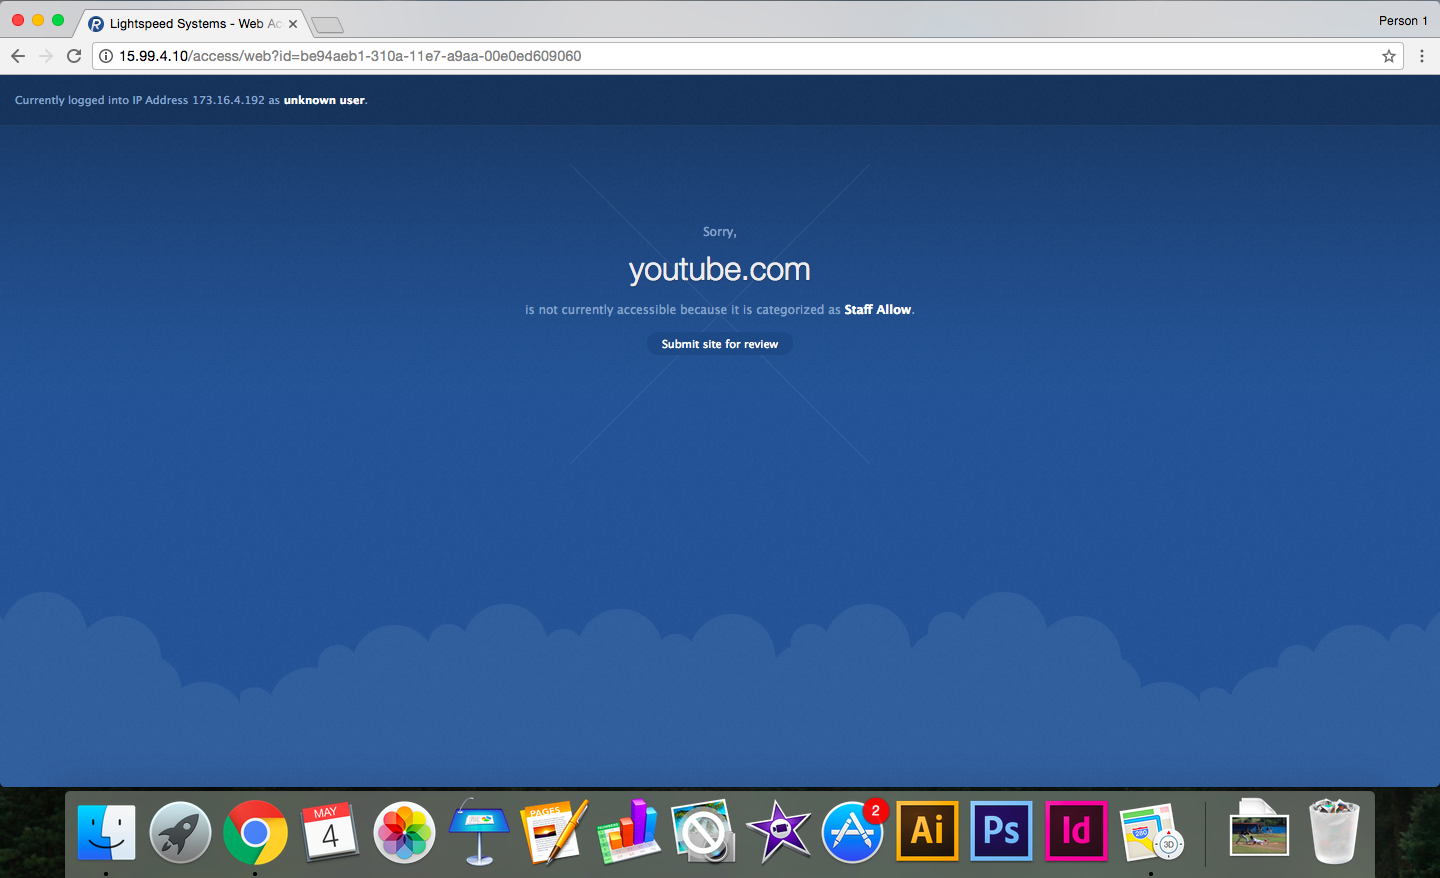Open a new browser tab
This screenshot has height=878, width=1440.
[327, 25]
